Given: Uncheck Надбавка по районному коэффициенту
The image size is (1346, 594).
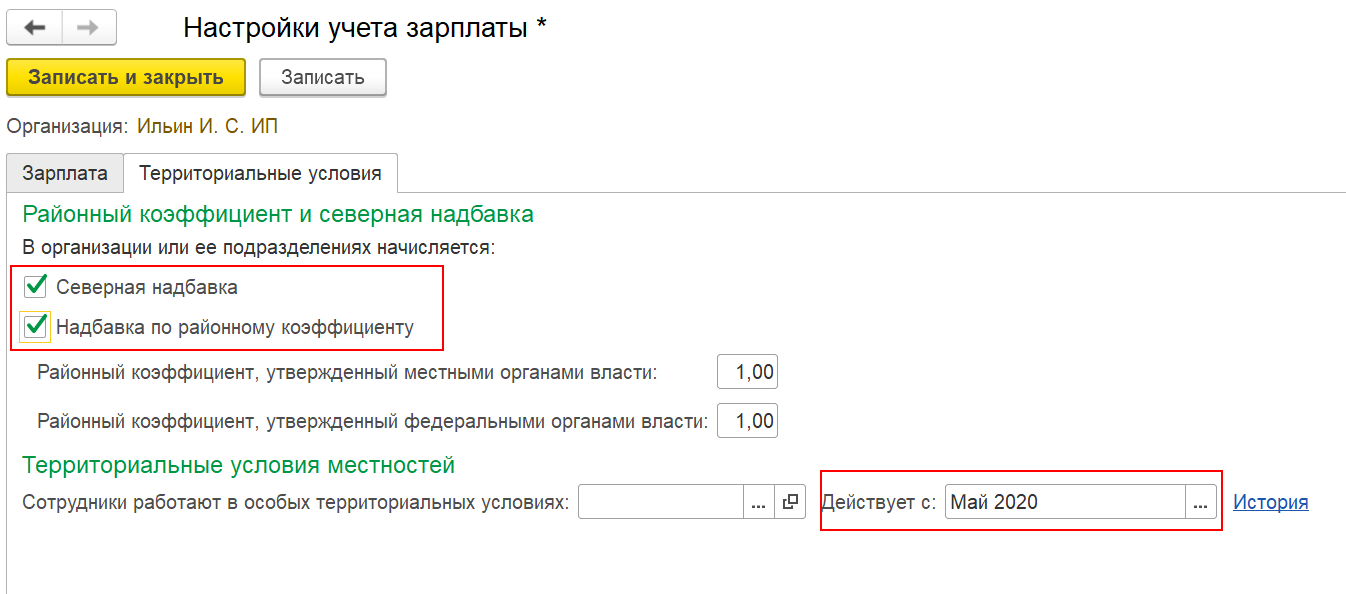Looking at the screenshot, I should coord(36,326).
